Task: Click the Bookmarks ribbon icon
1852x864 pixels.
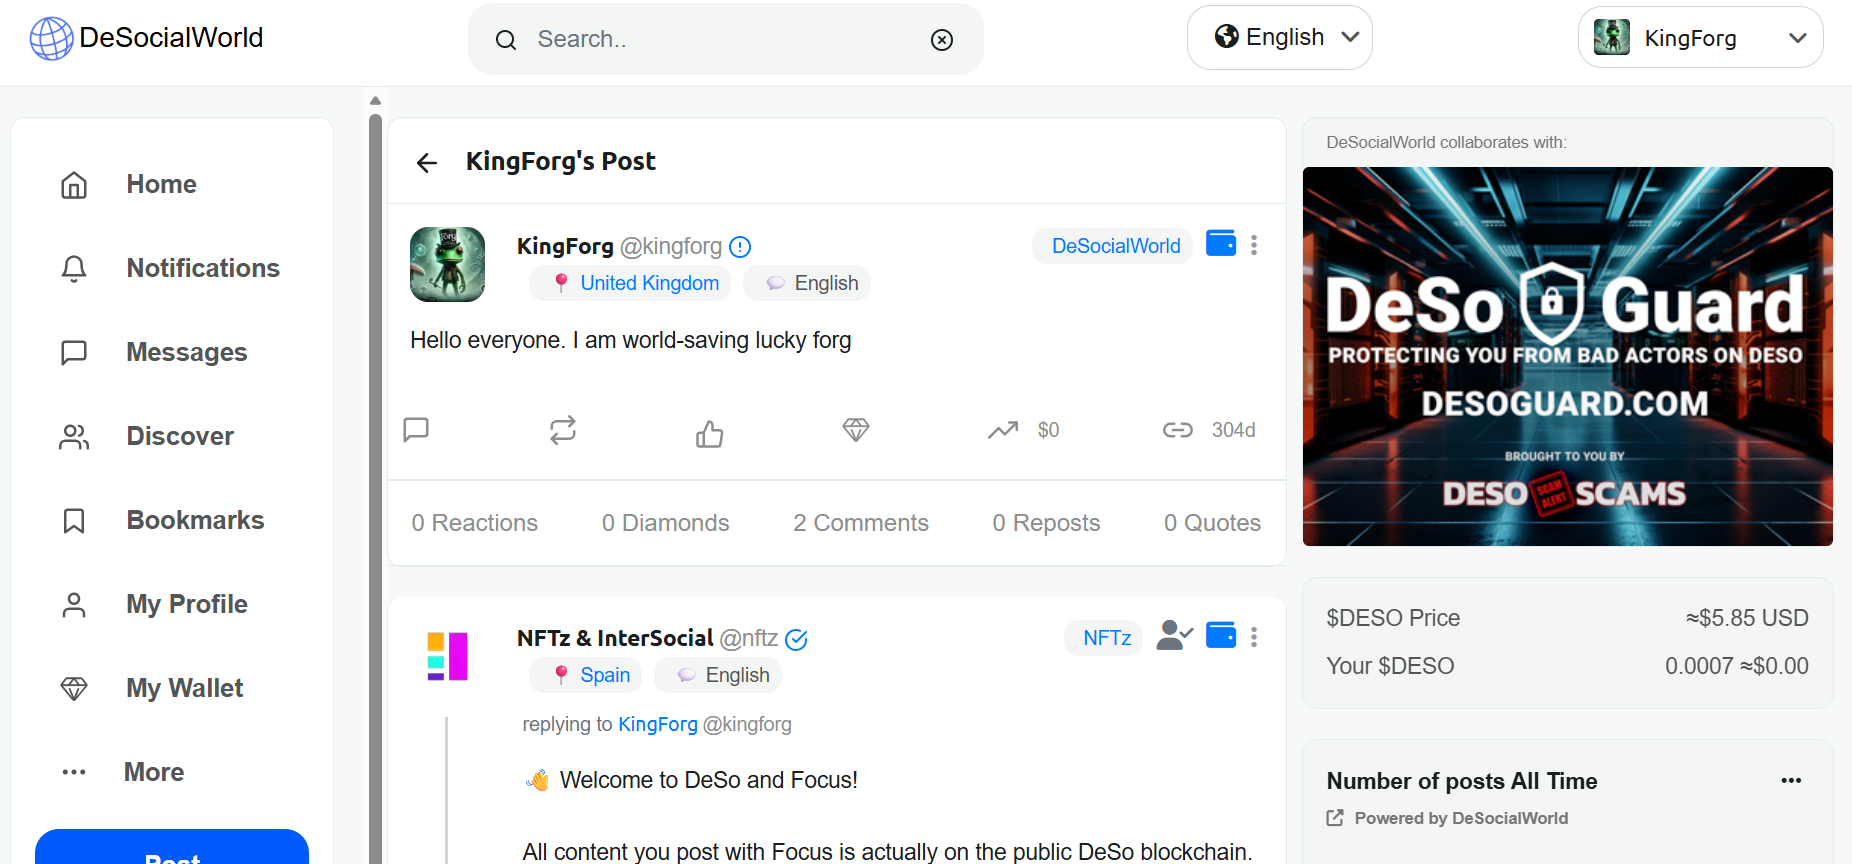Action: (74, 520)
